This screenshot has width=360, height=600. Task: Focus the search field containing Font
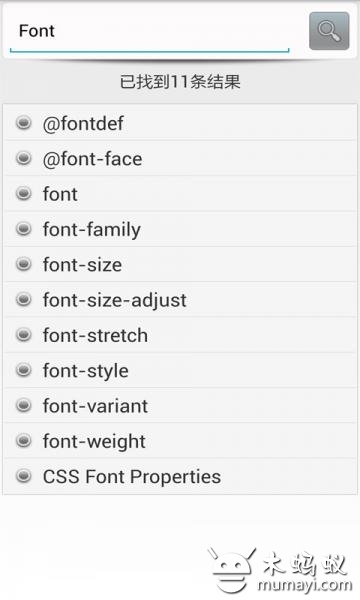point(149,33)
